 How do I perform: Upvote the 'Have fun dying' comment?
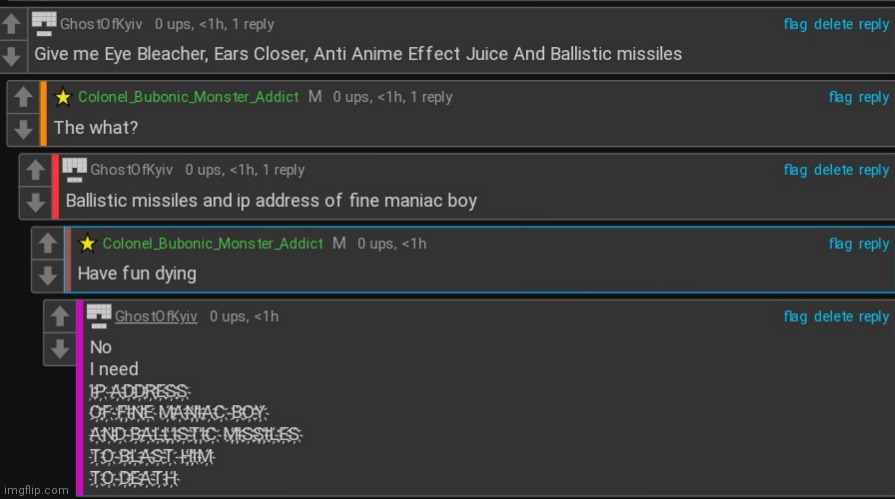click(48, 244)
